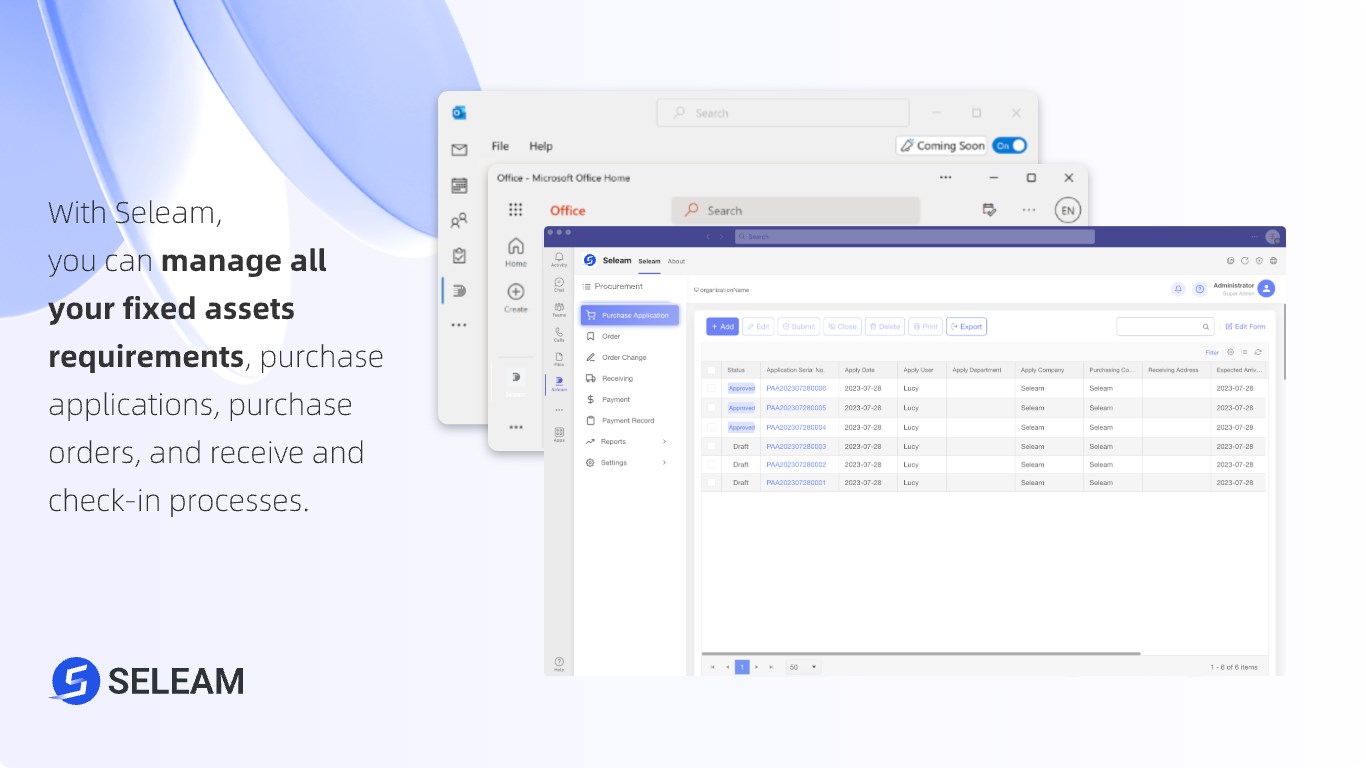Open the Calendar icon in Outlook window
The image size is (1366, 768).
[x=459, y=185]
